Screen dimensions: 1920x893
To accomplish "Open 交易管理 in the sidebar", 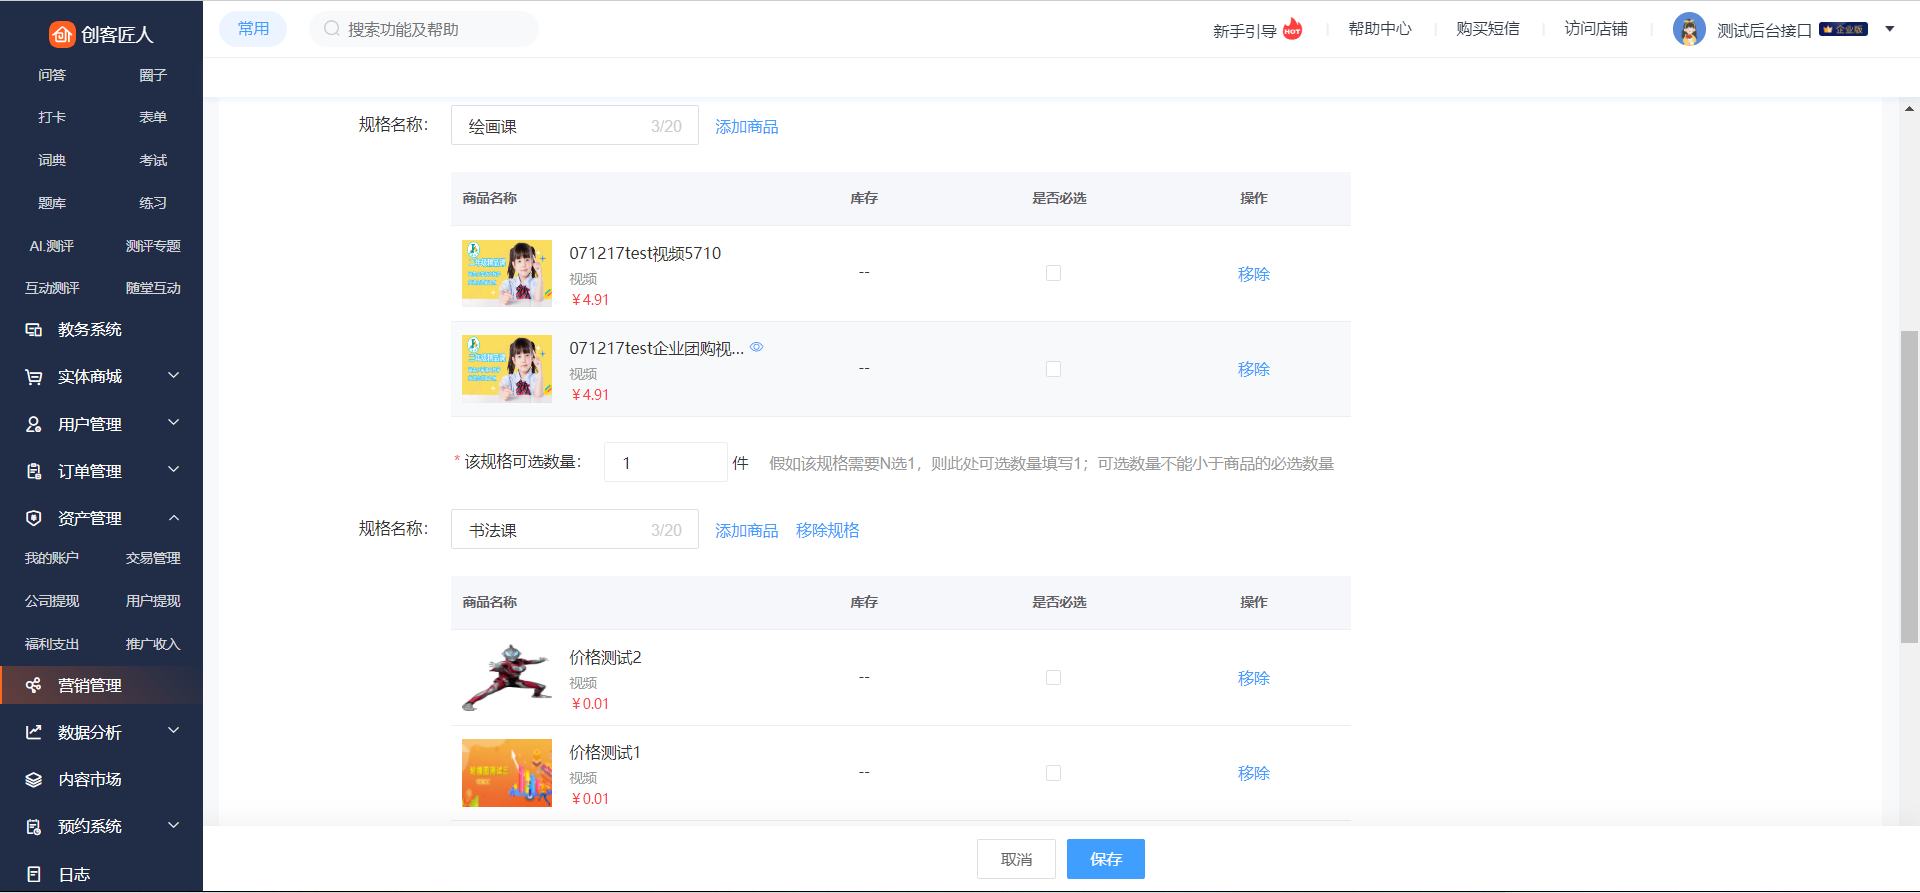I will (x=153, y=558).
